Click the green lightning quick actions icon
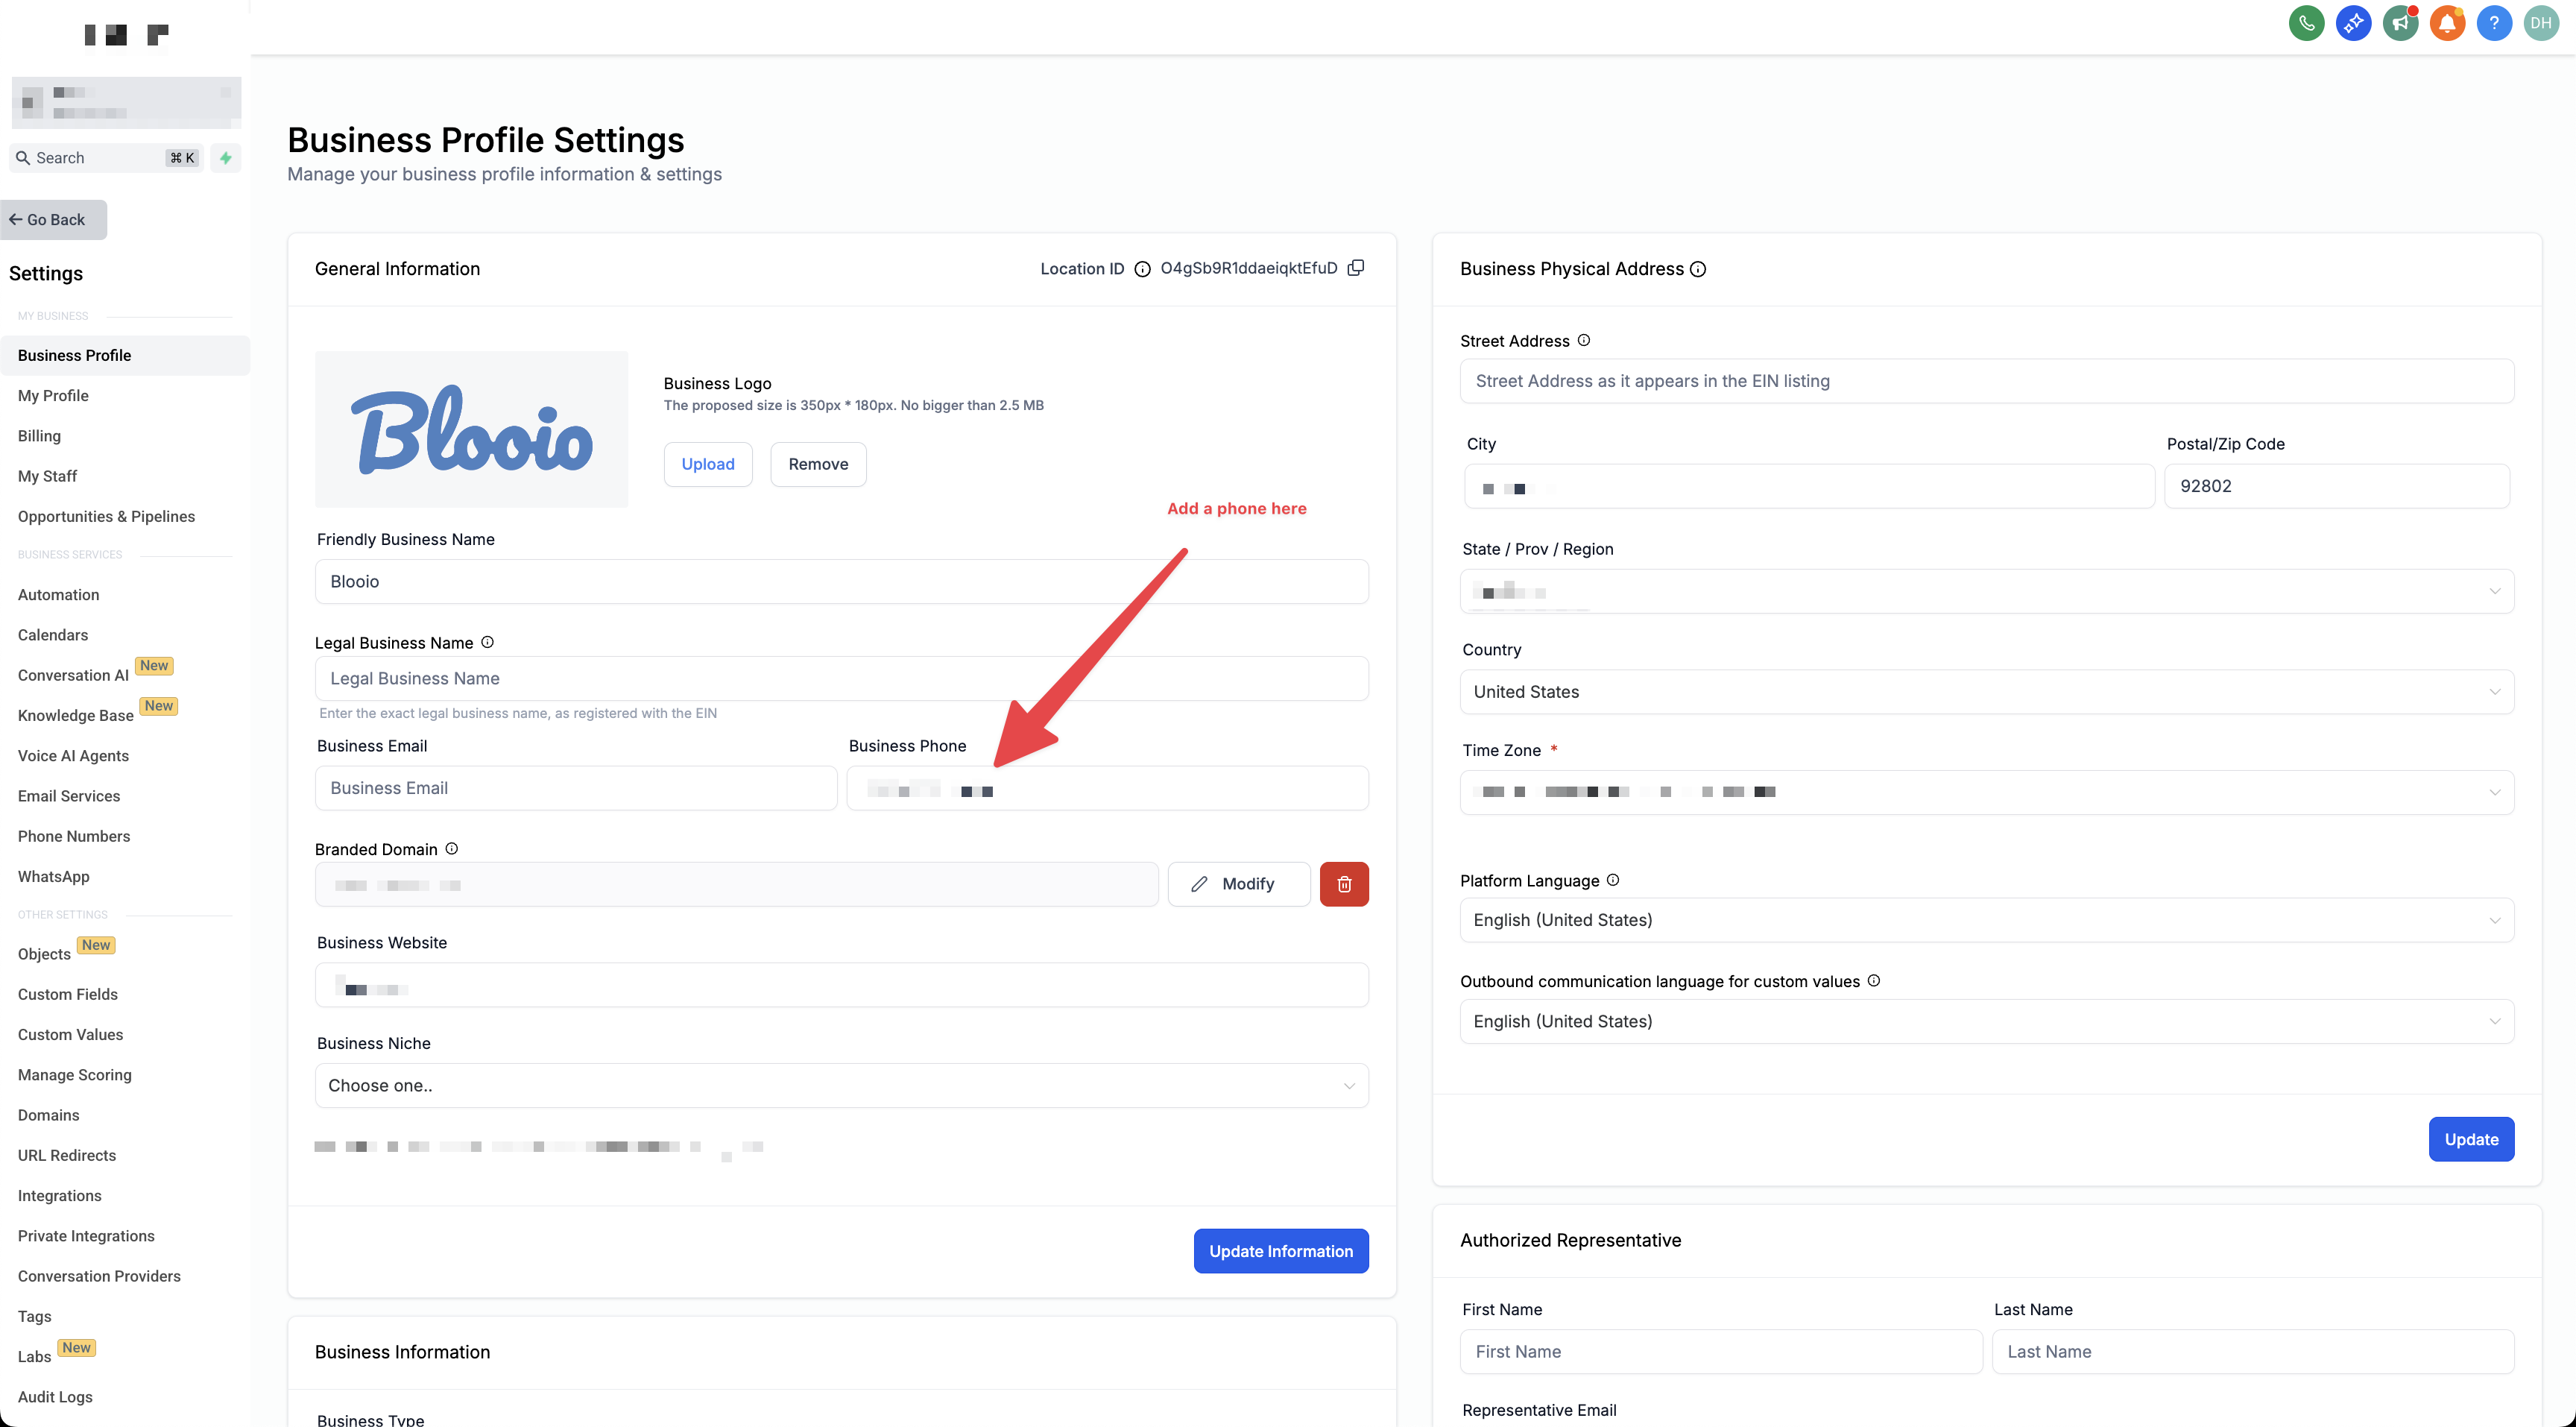This screenshot has width=2576, height=1427. coord(226,158)
